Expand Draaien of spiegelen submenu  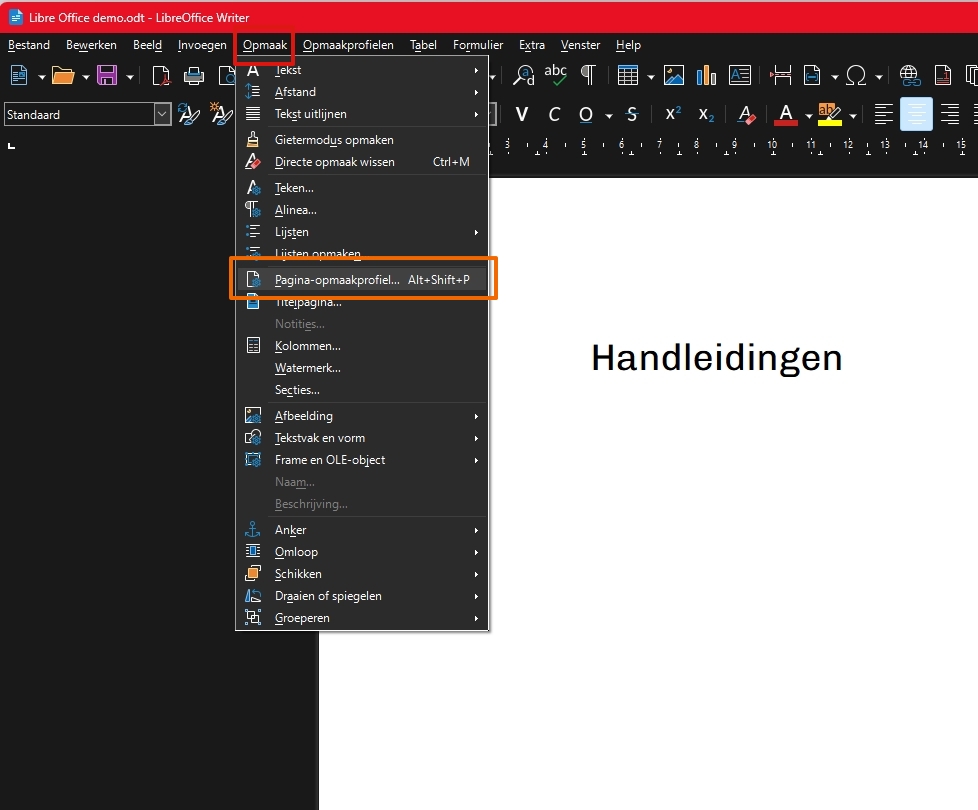362,596
